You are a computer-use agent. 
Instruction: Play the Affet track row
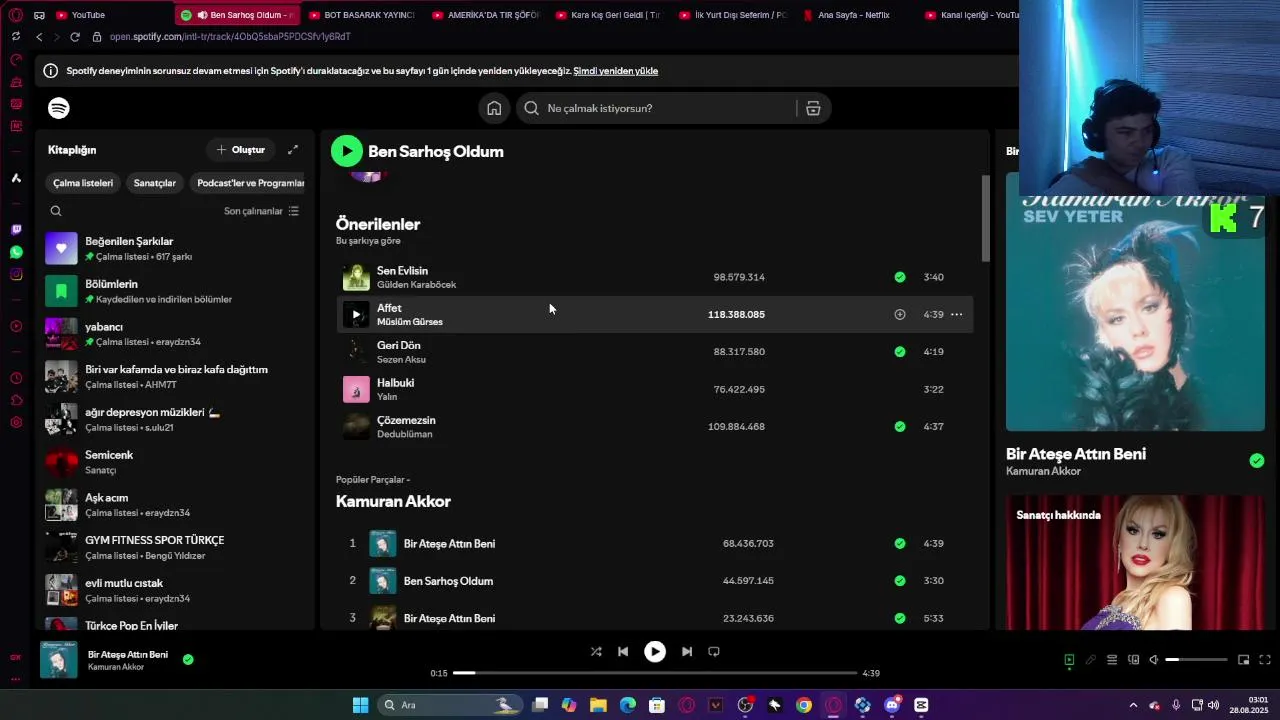(655, 314)
